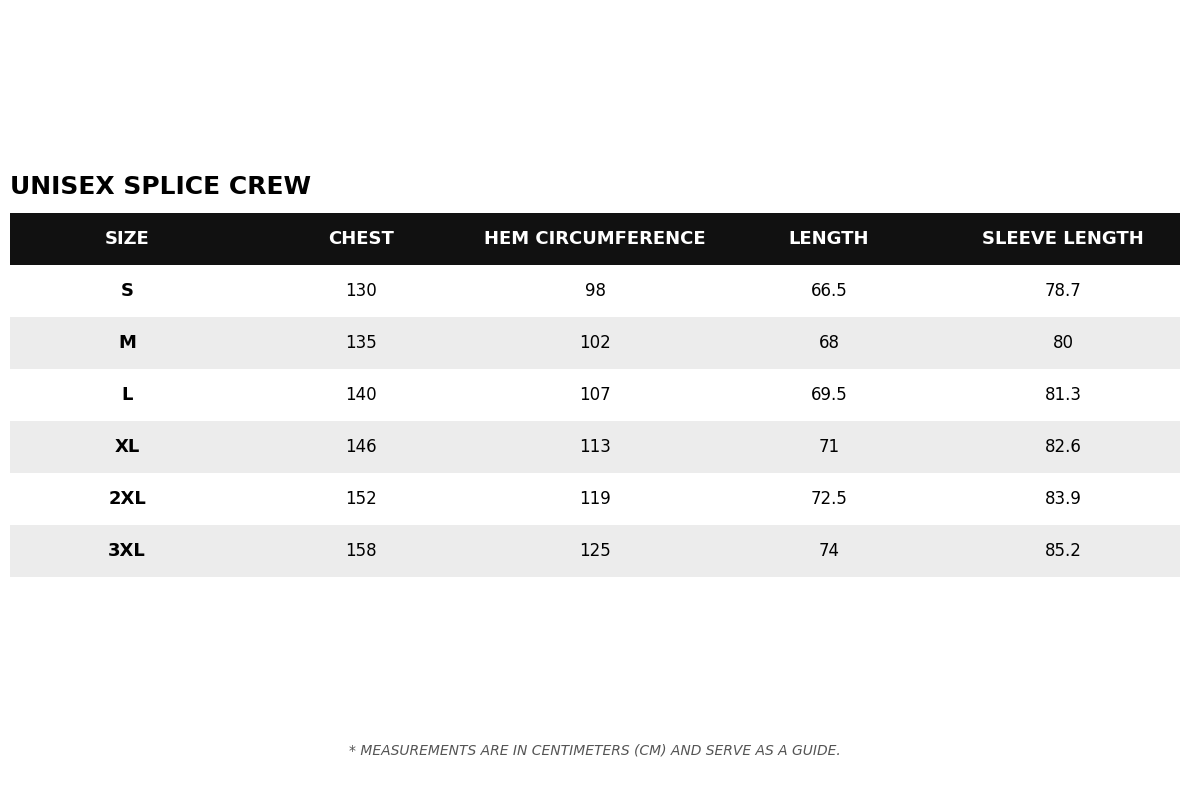1189x790 pixels.
Task: Click chest value 152 in 2XL row
Action: pyautogui.click(x=361, y=498)
